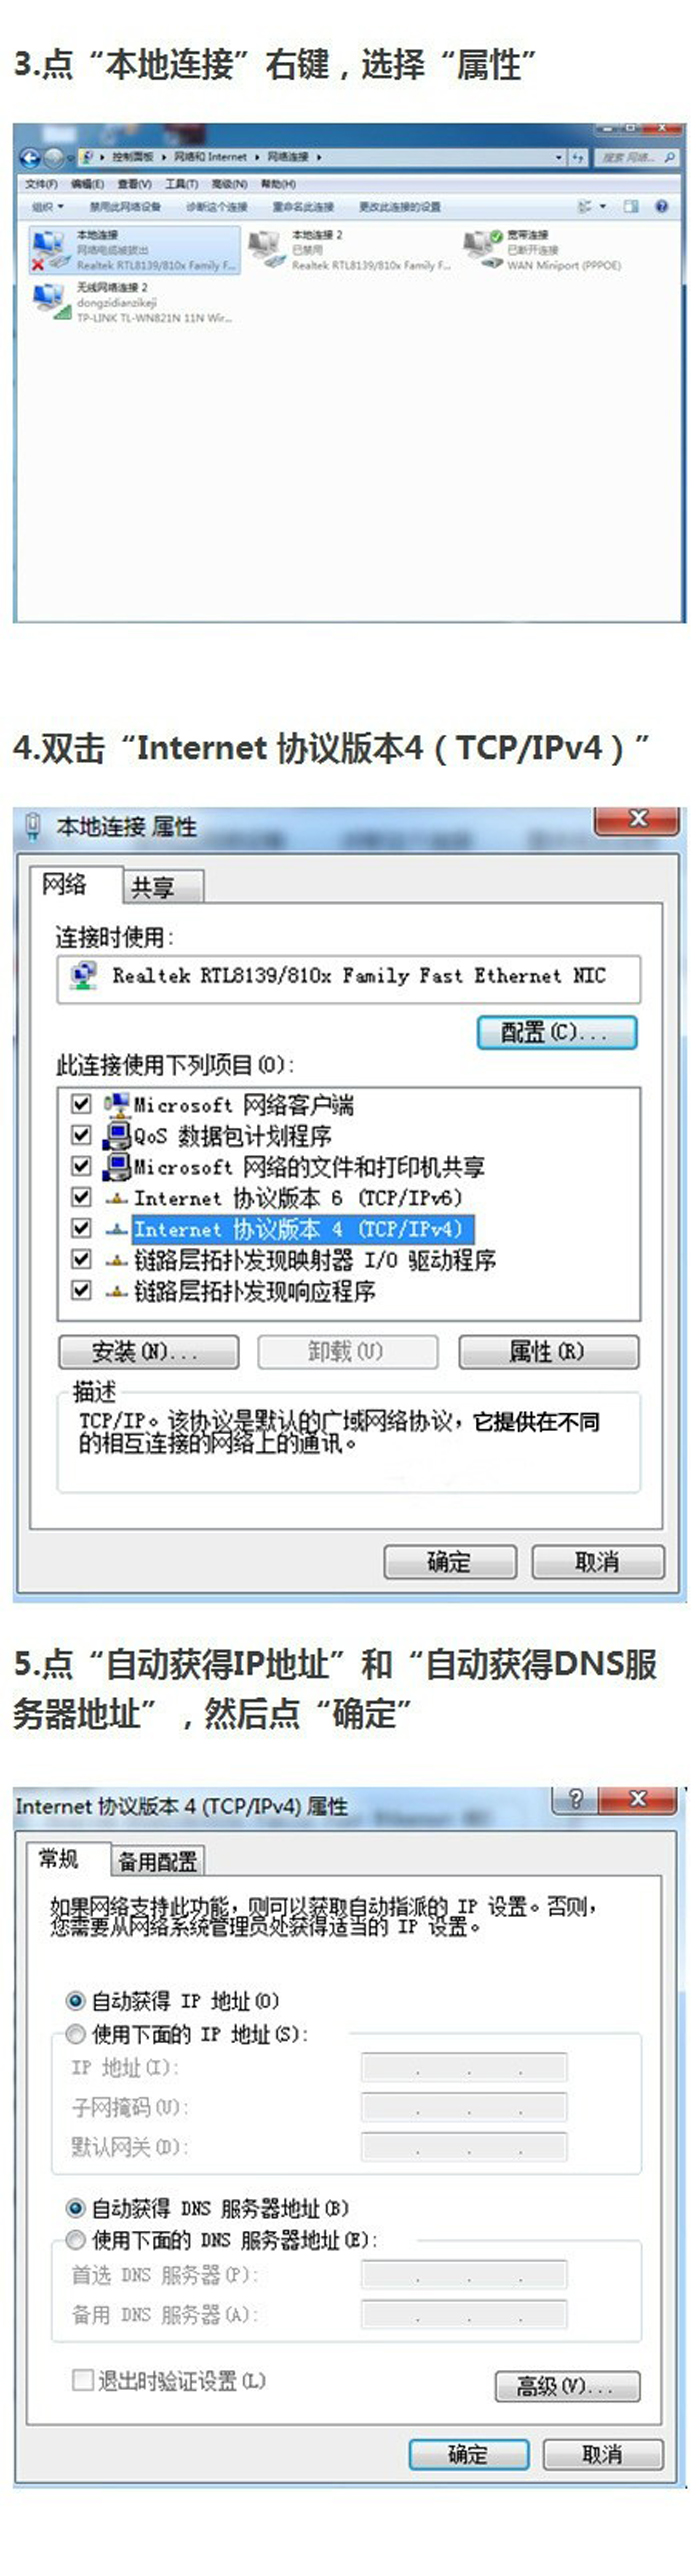Click the 搜索 search field in Explorer
Viewport: 700px width, 2551px height.
pyautogui.click(x=637, y=157)
